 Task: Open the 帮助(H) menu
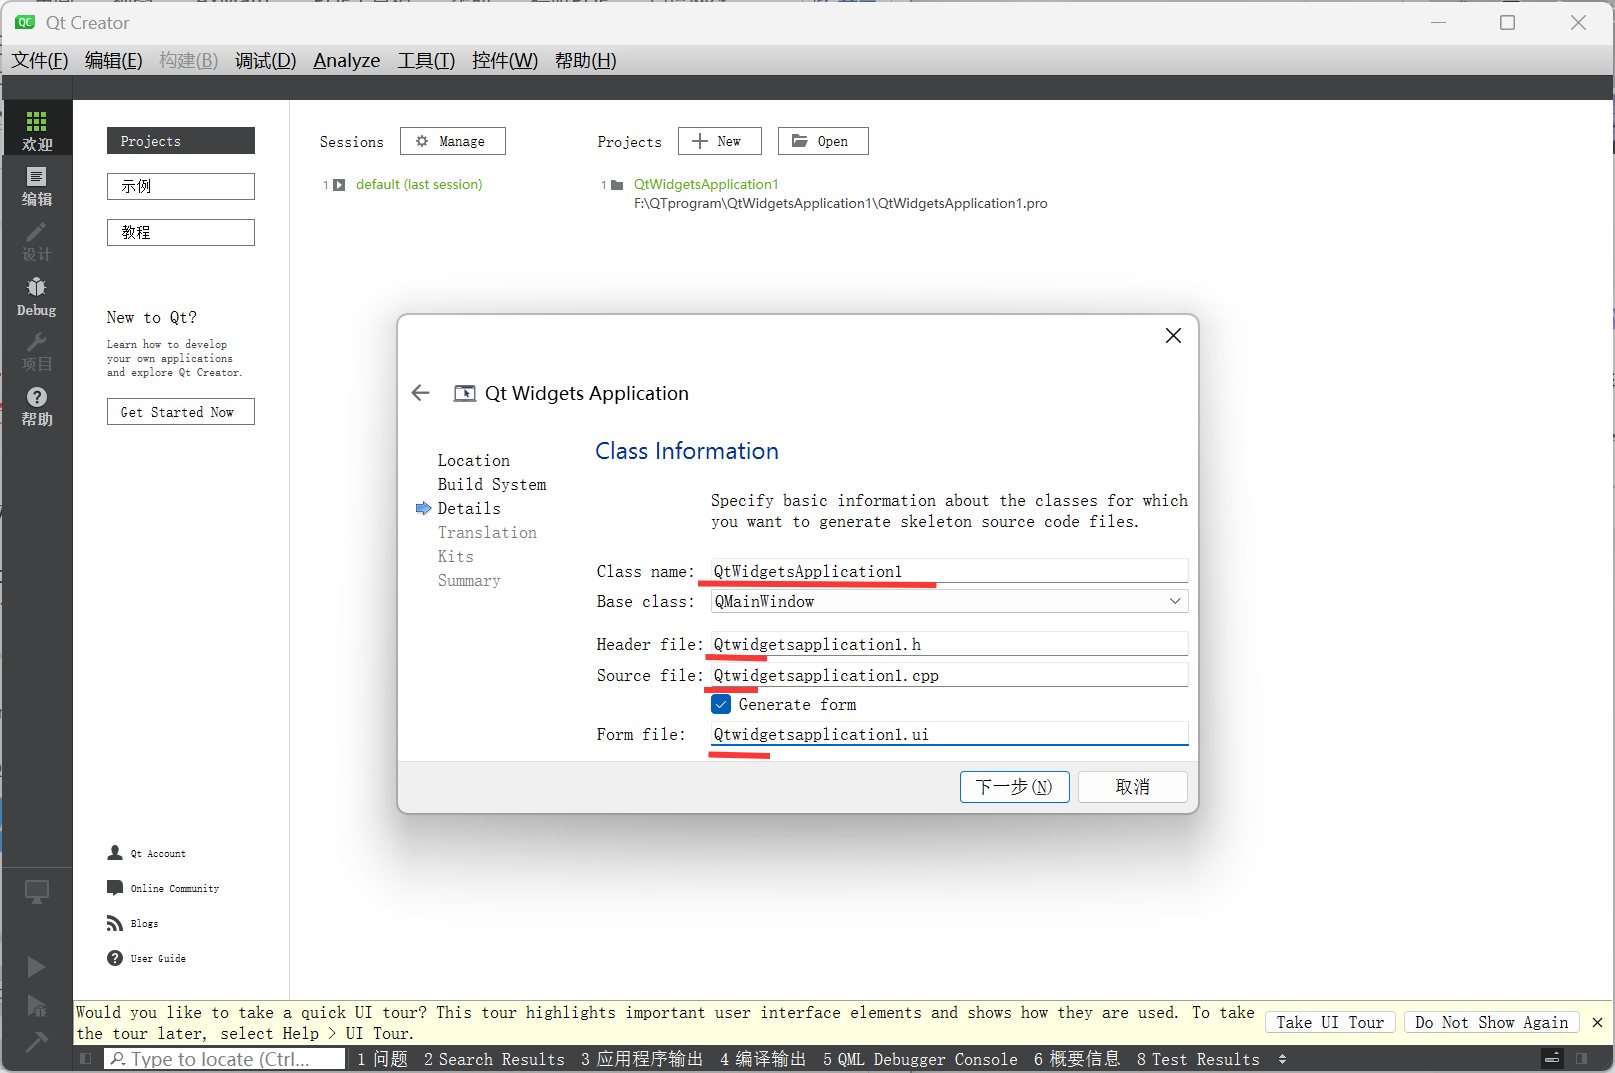pyautogui.click(x=586, y=61)
